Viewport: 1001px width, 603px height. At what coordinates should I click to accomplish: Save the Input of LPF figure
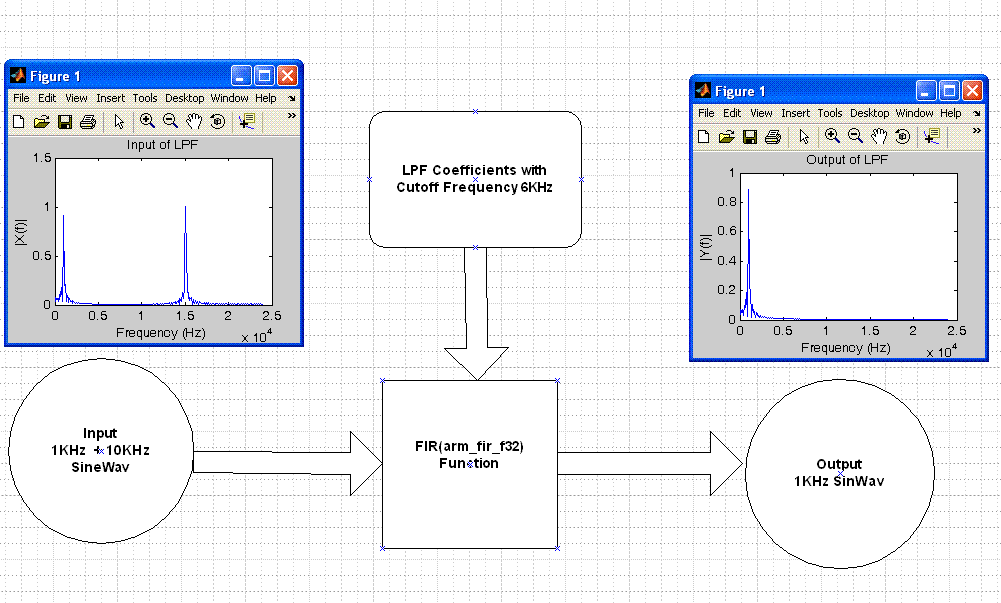click(64, 122)
